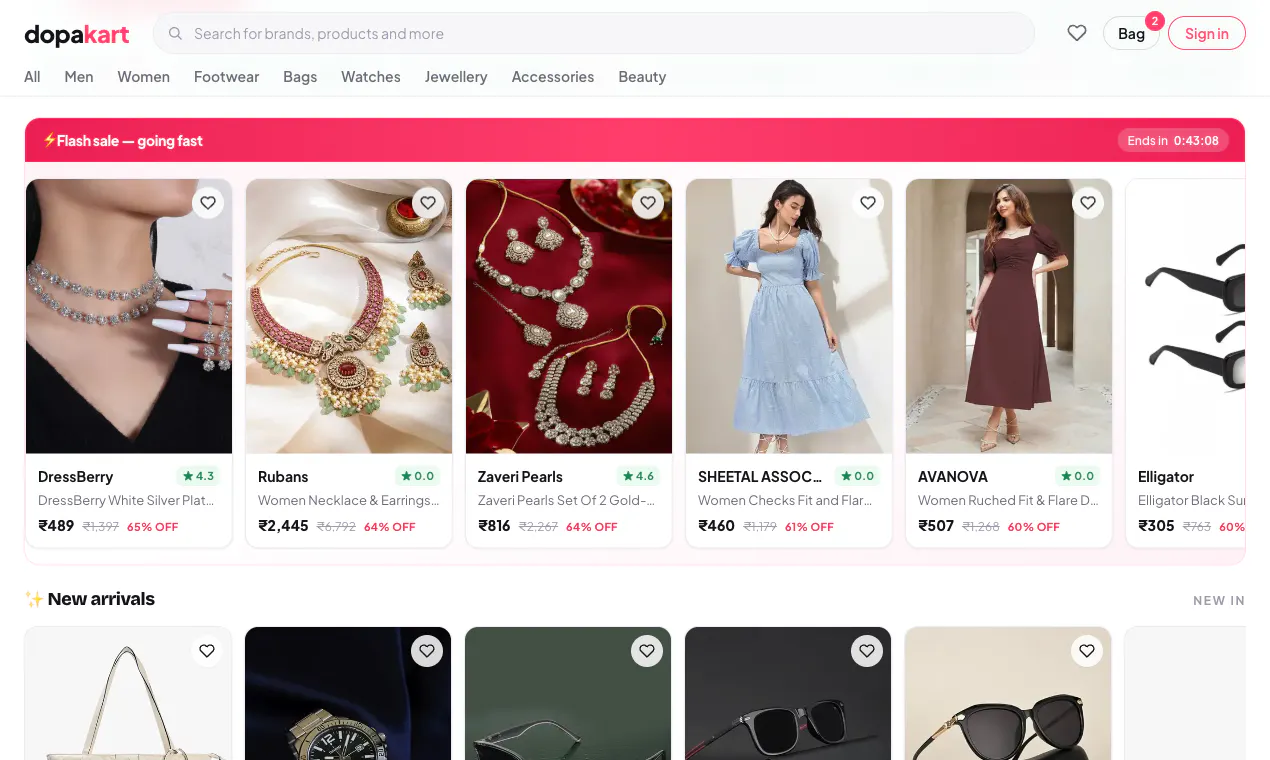Select the All category tab

click(x=32, y=77)
